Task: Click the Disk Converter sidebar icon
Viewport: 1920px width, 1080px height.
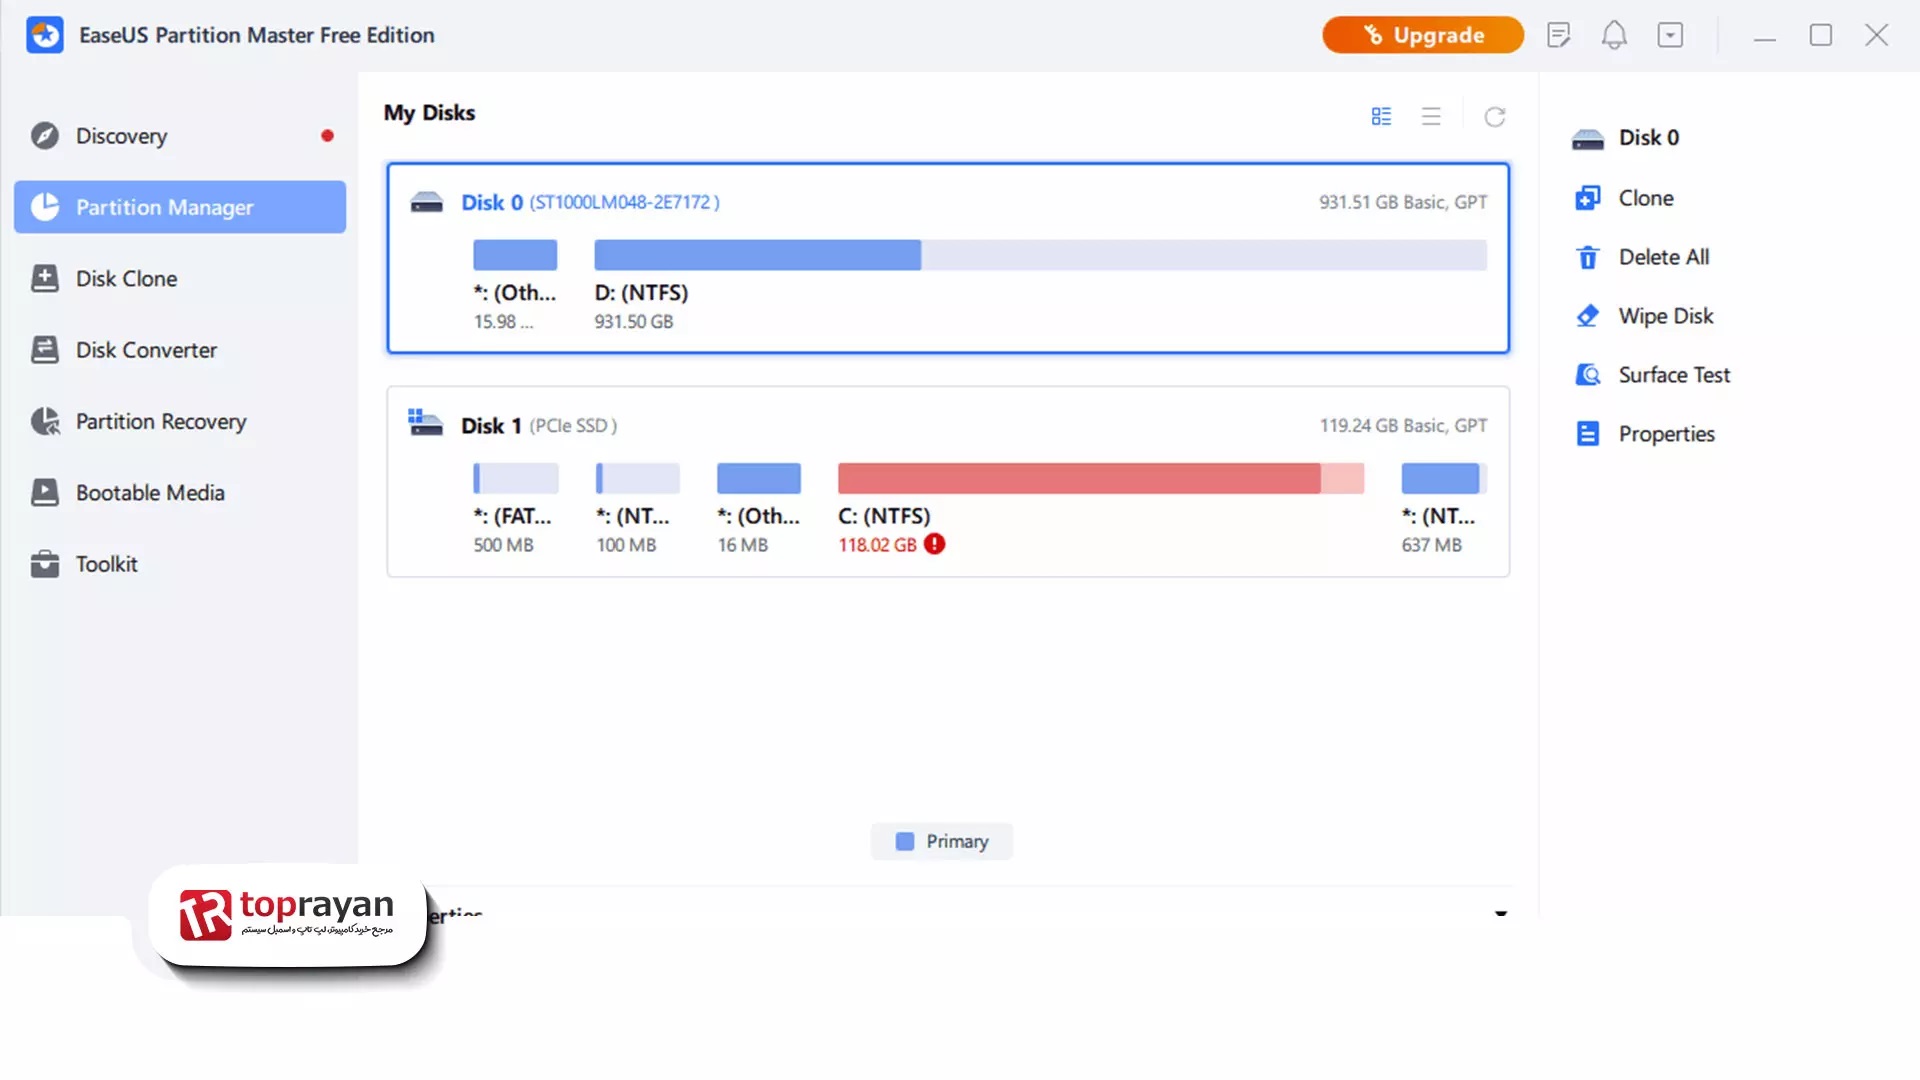Action: pos(45,350)
